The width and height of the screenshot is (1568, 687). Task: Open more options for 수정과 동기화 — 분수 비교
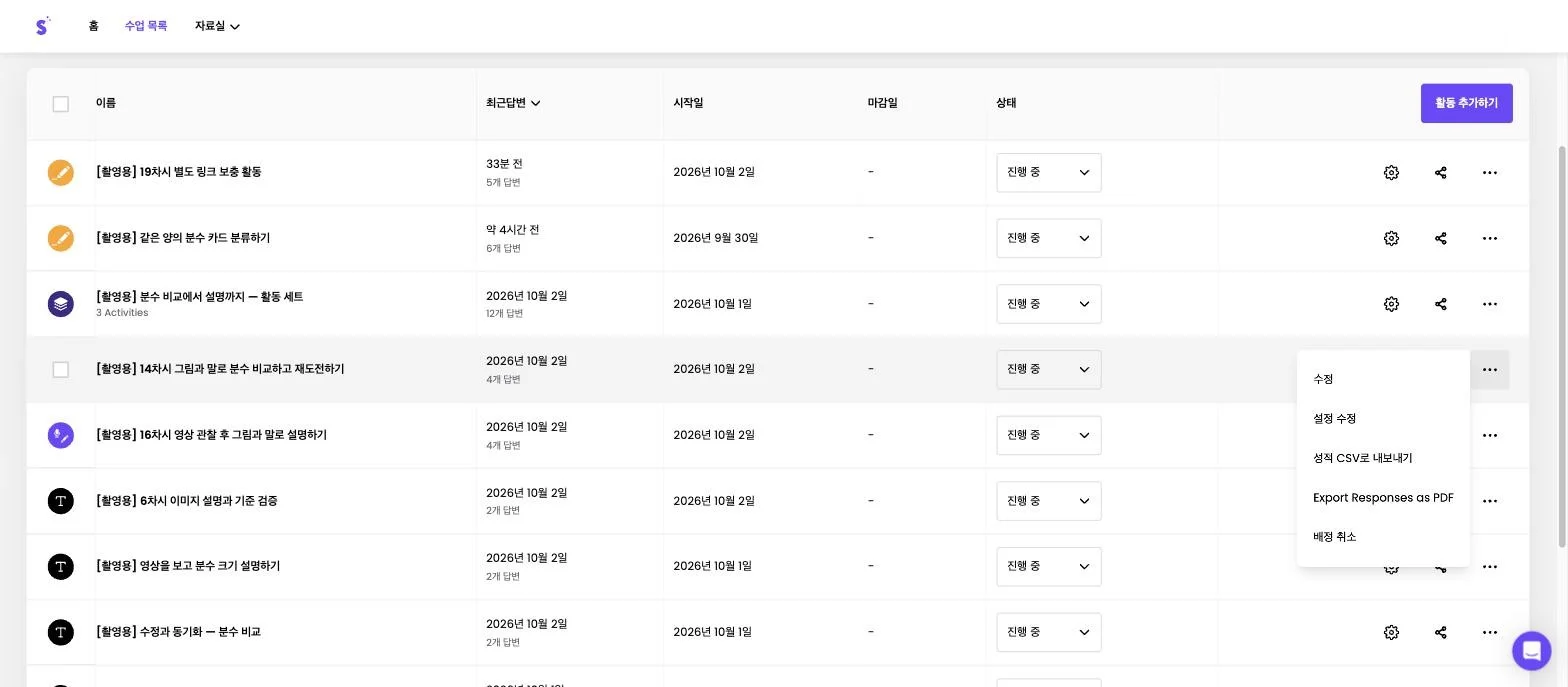(1489, 633)
